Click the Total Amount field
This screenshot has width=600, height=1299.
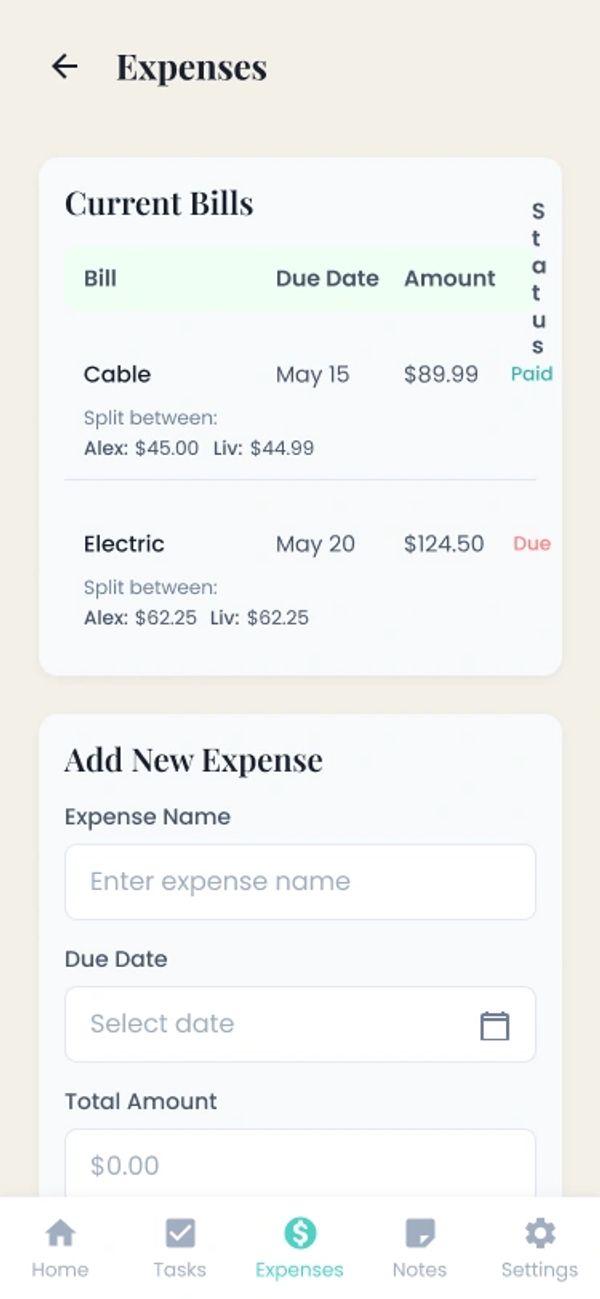(300, 1164)
